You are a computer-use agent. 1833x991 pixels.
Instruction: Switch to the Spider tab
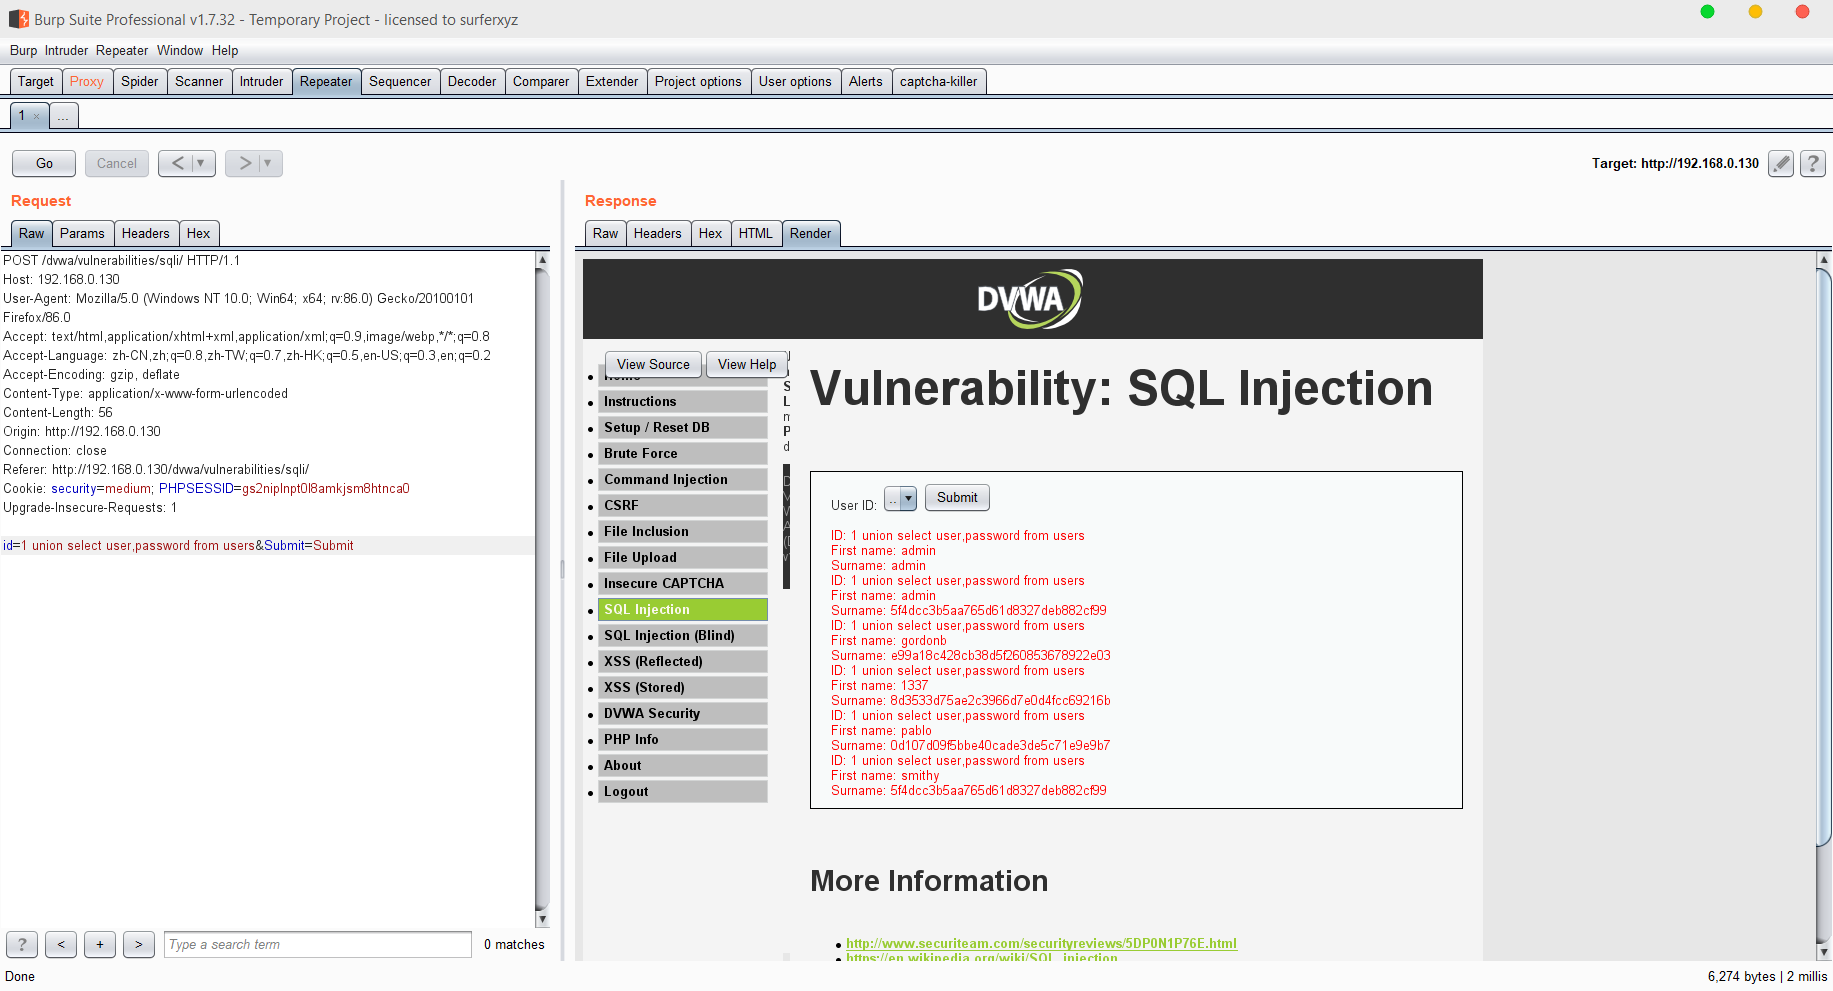point(140,81)
